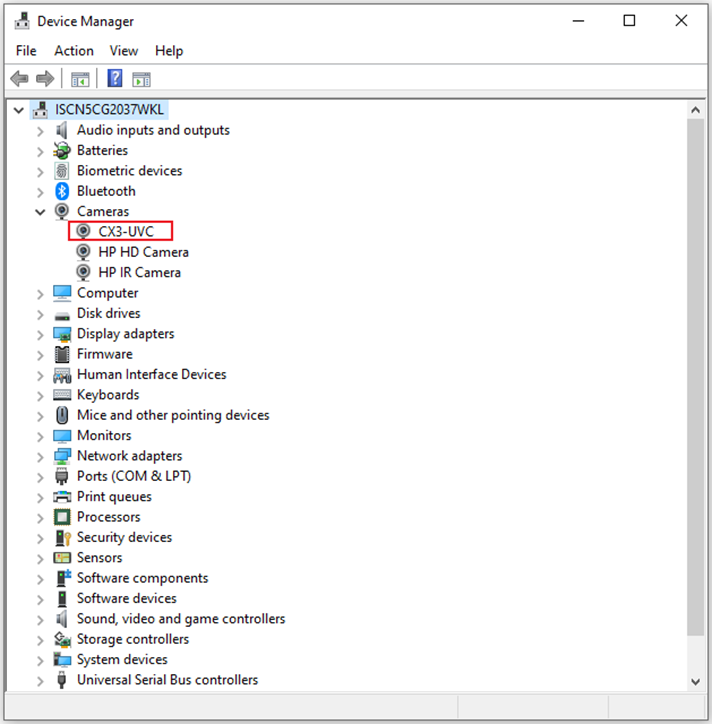Collapse the Cameras category
Screen dimensions: 712x724
coord(40,212)
